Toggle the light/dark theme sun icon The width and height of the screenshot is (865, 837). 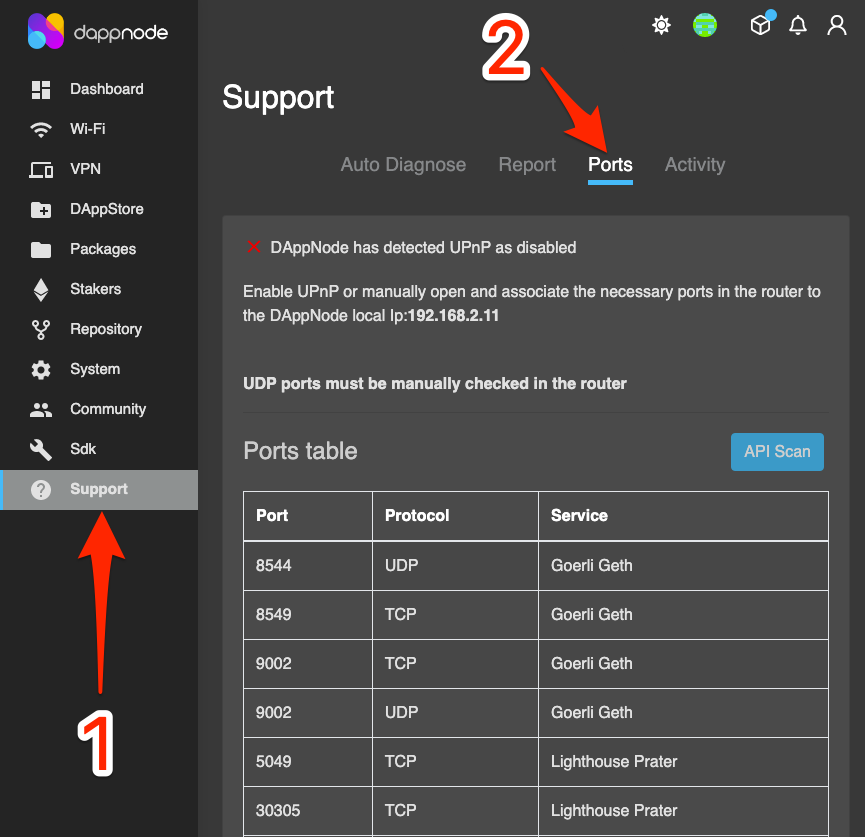coord(661,26)
